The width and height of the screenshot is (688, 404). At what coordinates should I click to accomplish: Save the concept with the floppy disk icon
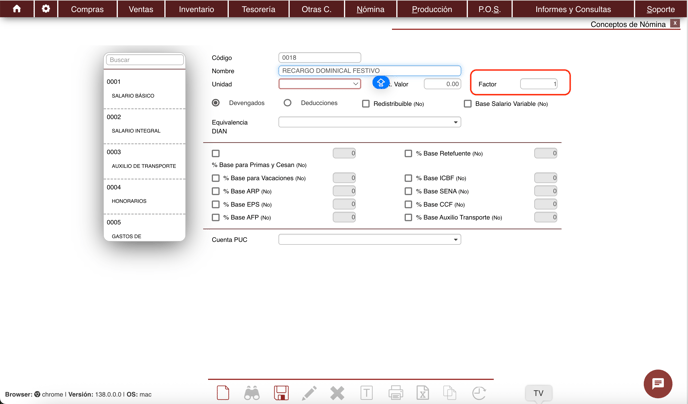[281, 393]
